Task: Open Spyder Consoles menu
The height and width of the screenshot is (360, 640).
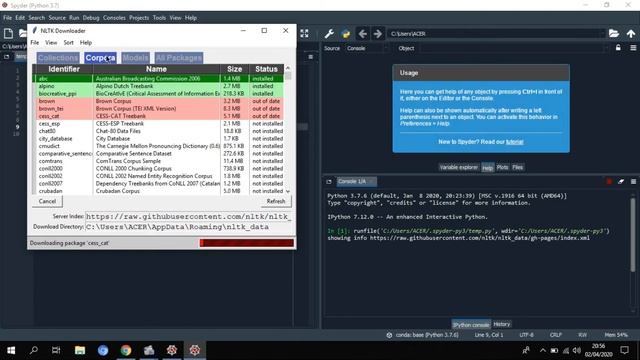Action: [114, 18]
